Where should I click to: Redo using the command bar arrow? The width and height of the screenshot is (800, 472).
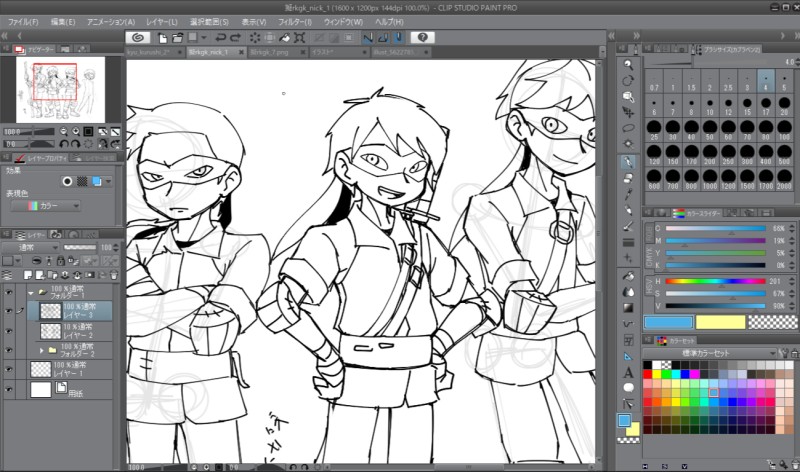[235, 38]
